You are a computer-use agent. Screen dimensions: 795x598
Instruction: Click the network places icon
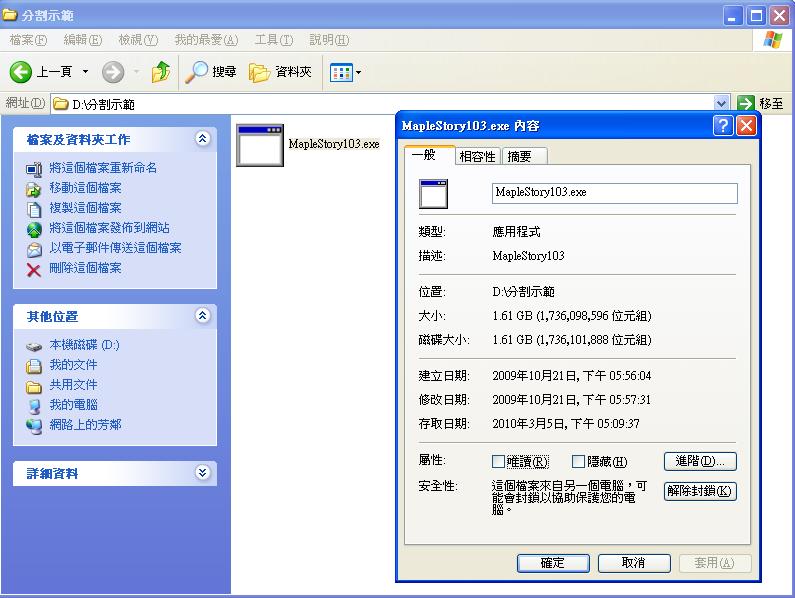(x=34, y=426)
